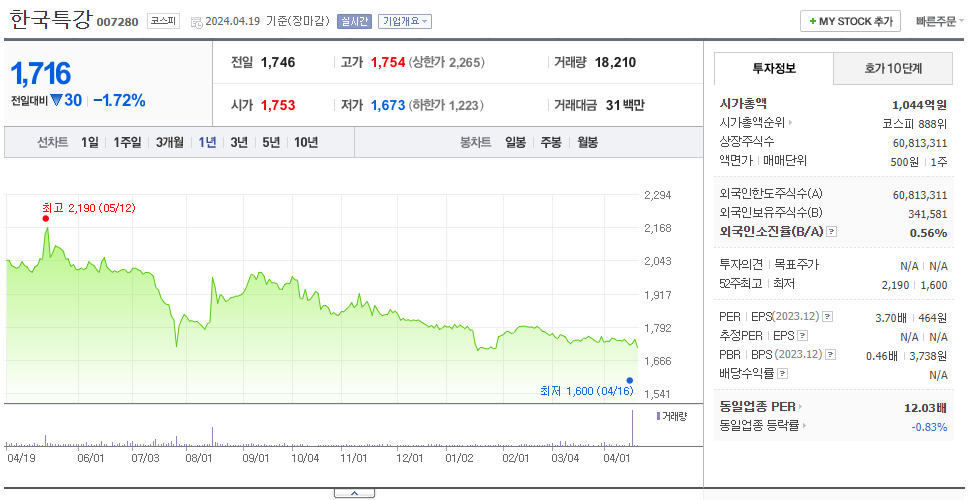The image size is (968, 500).
Task: Click the tall volume bar near 04/01
Action: 633,427
